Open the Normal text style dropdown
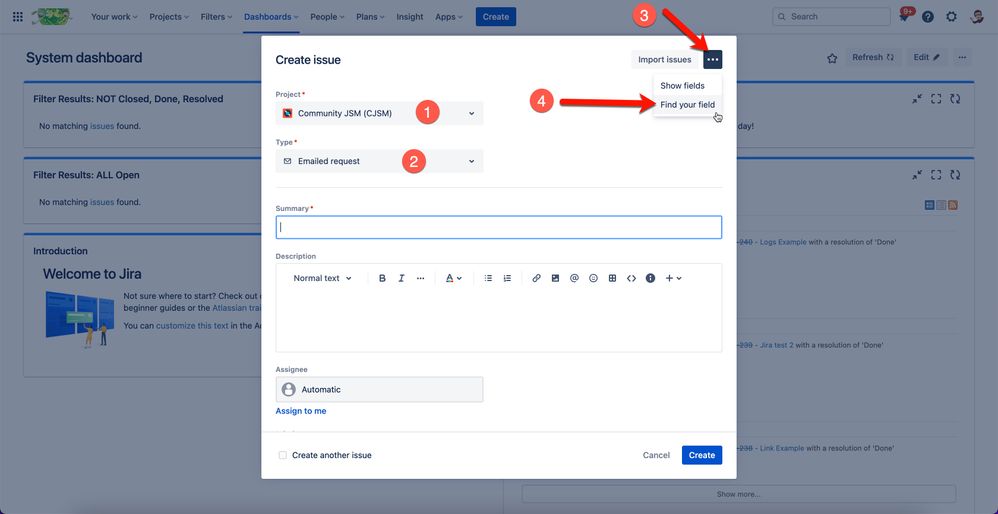 click(x=322, y=278)
